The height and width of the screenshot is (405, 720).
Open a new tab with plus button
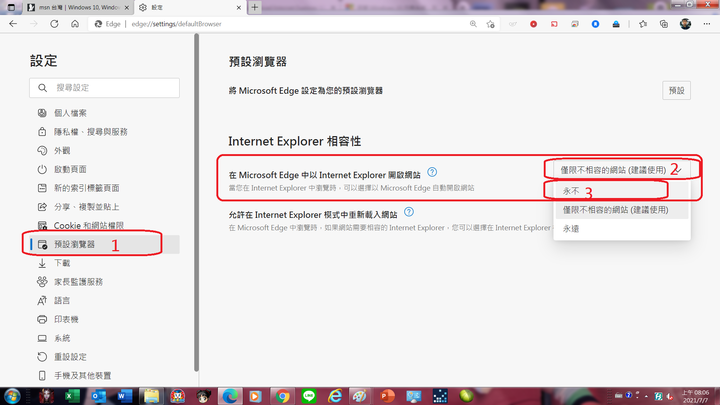254,7
